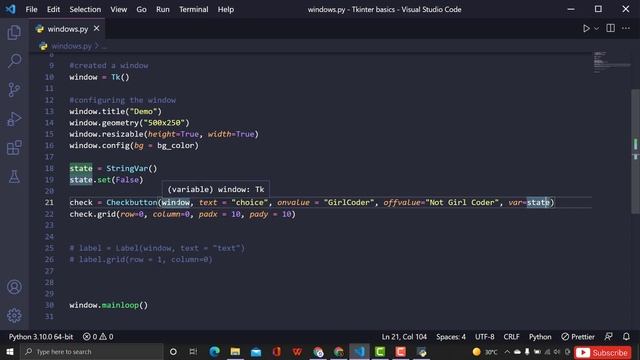
Task: Split the editor to the right
Action: point(610,28)
